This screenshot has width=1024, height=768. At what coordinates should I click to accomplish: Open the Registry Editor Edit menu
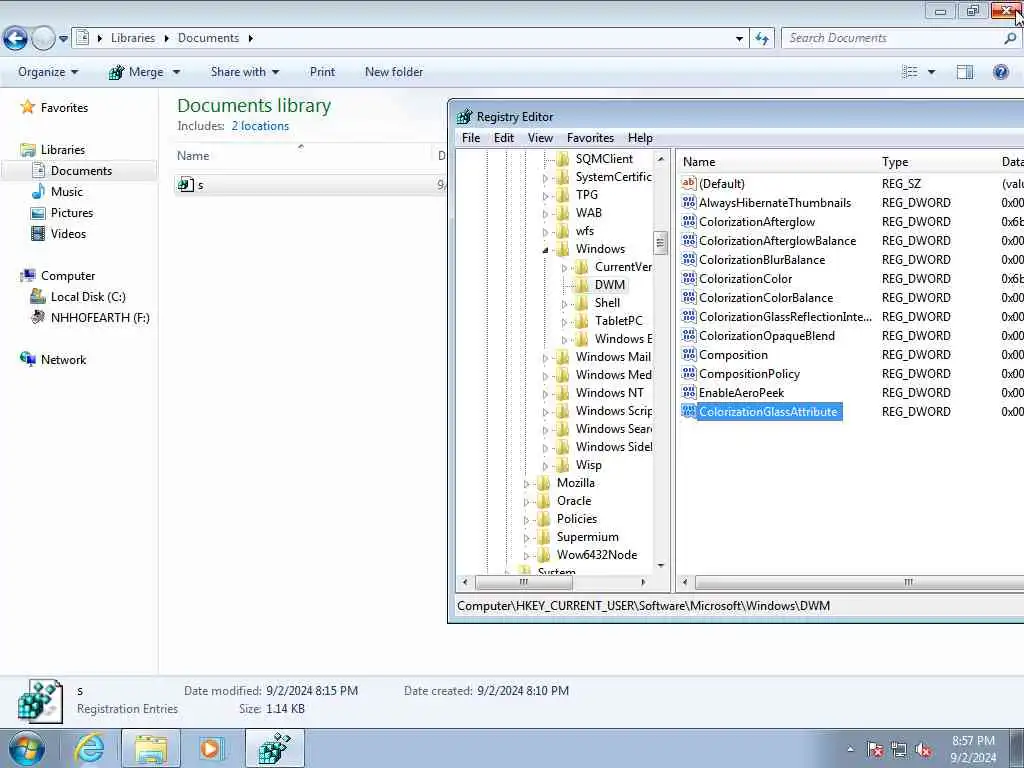(x=504, y=138)
